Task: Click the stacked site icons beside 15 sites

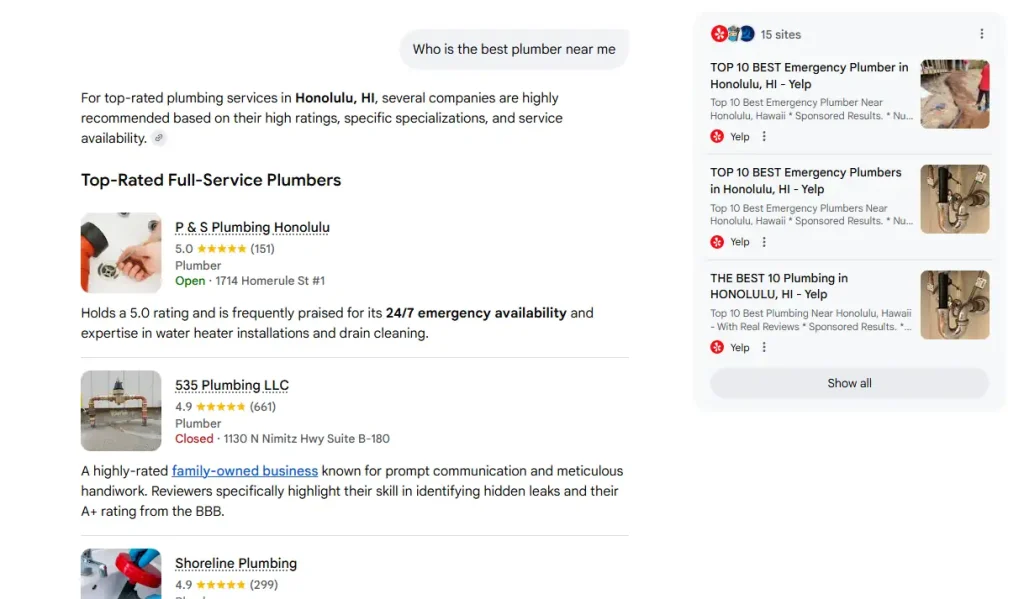Action: tap(732, 34)
